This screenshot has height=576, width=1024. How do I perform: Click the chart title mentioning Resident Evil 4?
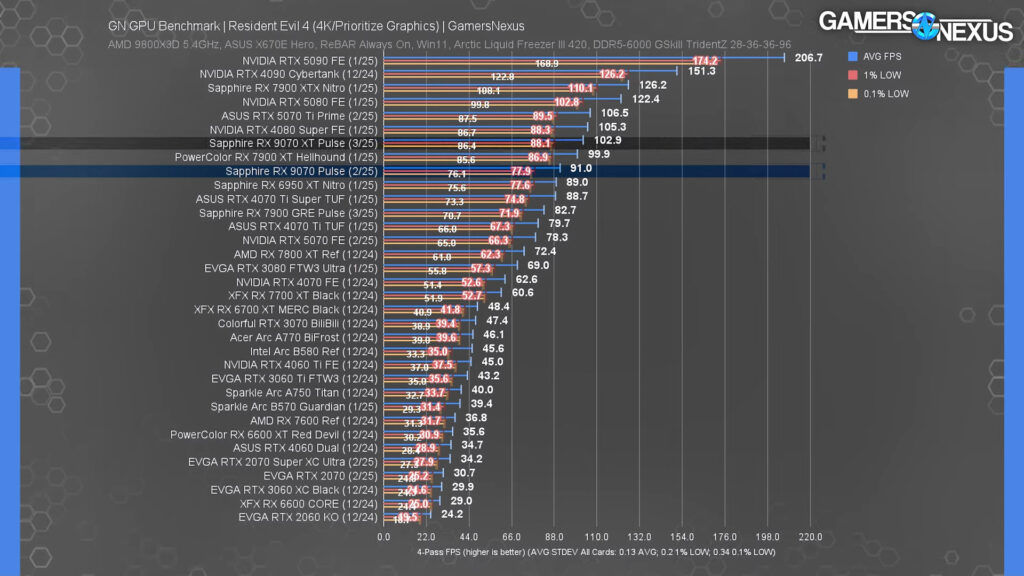[316, 26]
